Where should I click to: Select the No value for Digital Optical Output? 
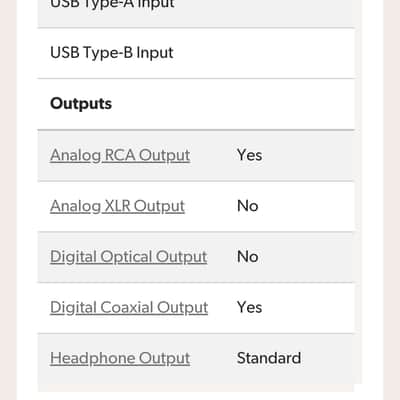click(248, 257)
